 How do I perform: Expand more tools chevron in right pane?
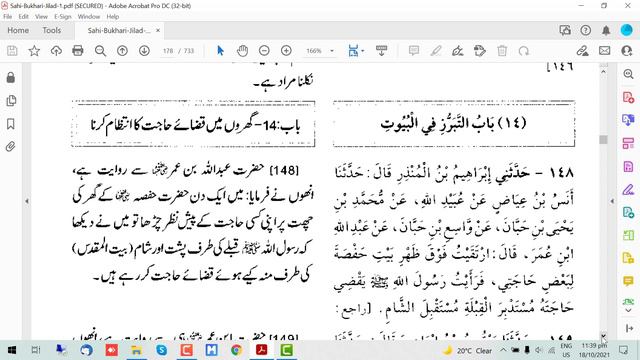pyautogui.click(x=629, y=311)
